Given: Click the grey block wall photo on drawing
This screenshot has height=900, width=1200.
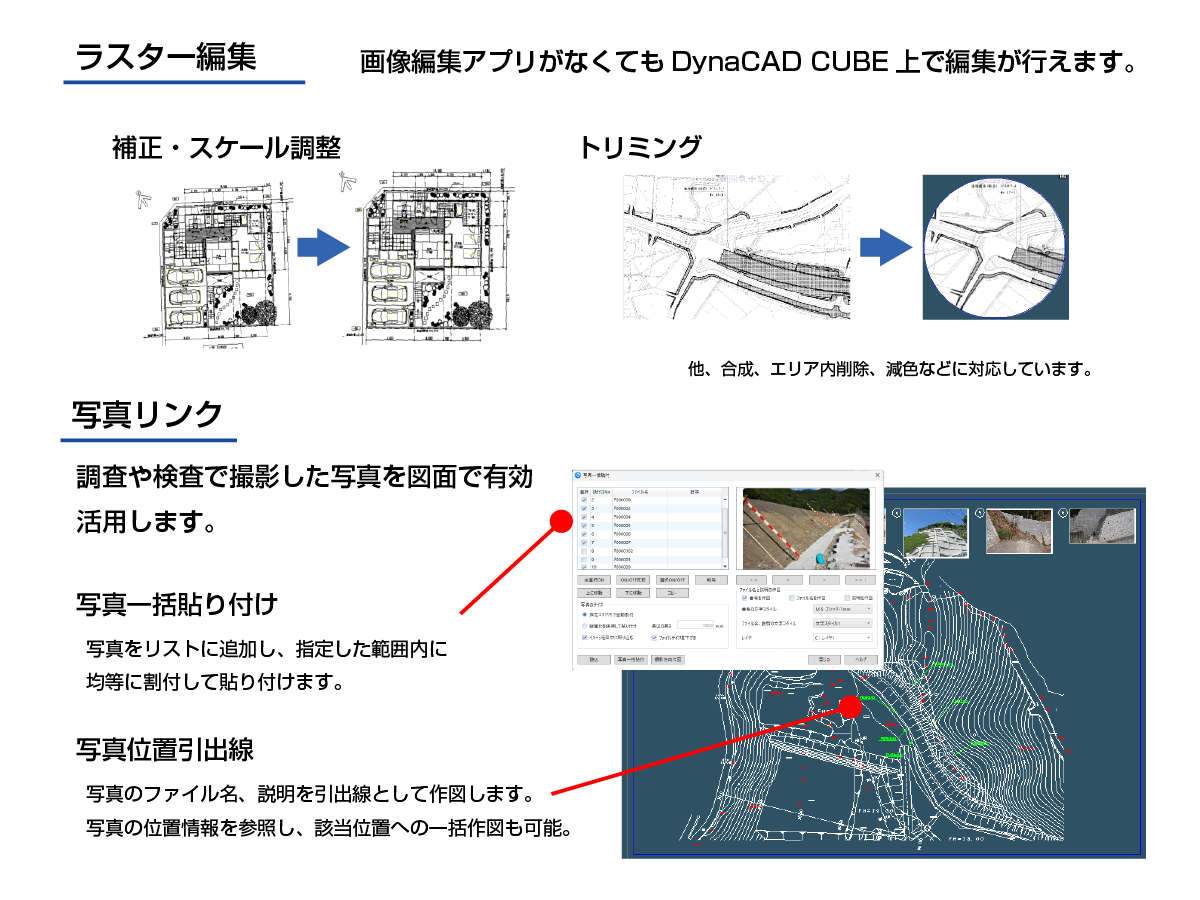Looking at the screenshot, I should [1102, 525].
